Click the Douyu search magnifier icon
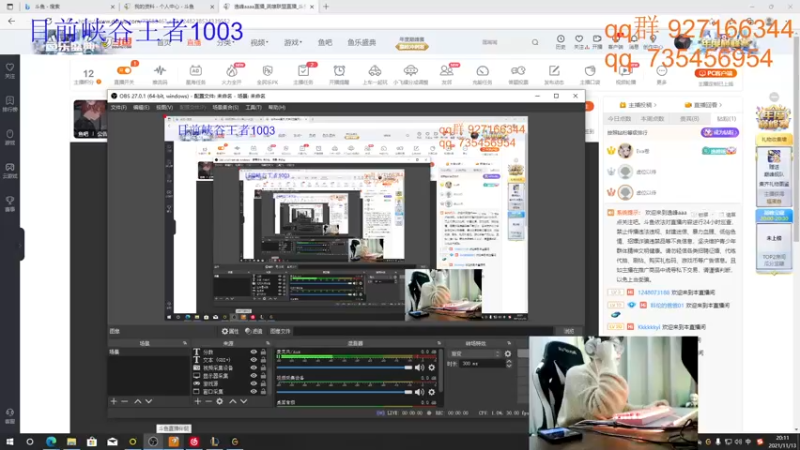Image resolution: width=800 pixels, height=450 pixels. [535, 42]
